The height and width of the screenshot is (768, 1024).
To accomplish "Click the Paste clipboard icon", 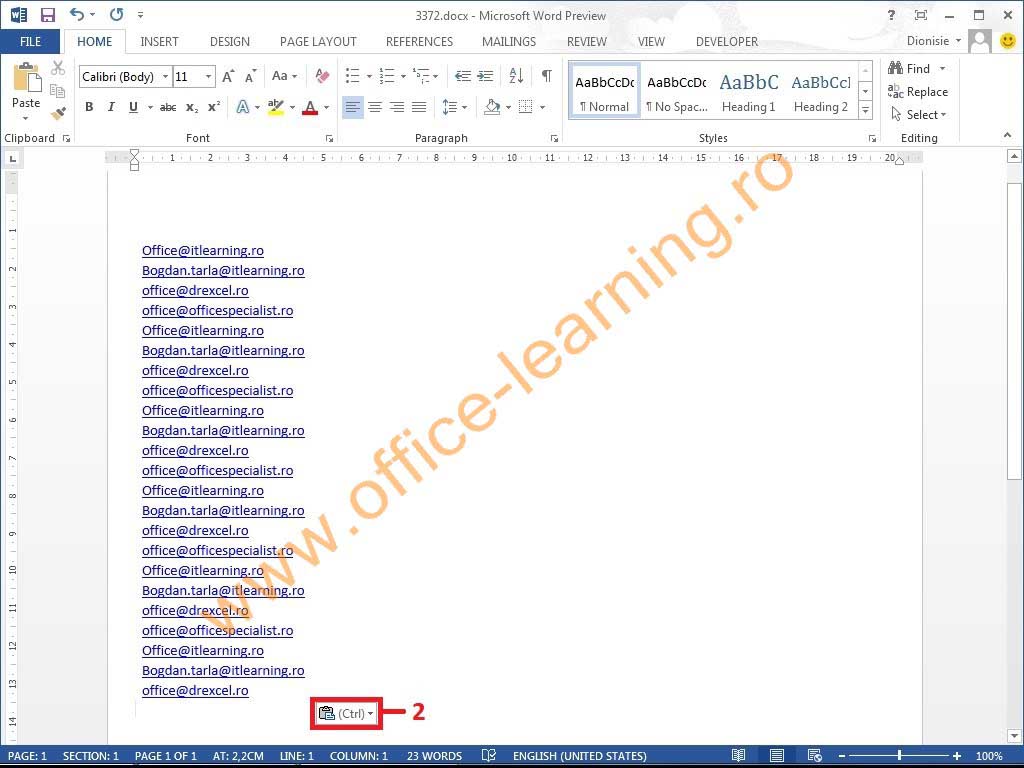I will [27, 78].
